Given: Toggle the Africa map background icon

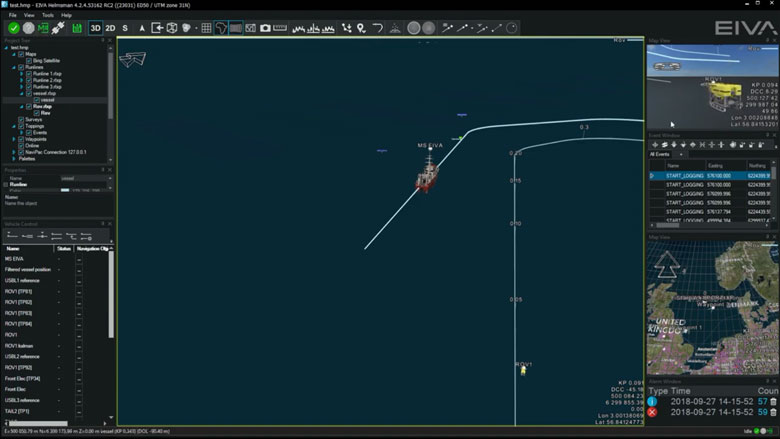Looking at the screenshot, I should coord(221,28).
